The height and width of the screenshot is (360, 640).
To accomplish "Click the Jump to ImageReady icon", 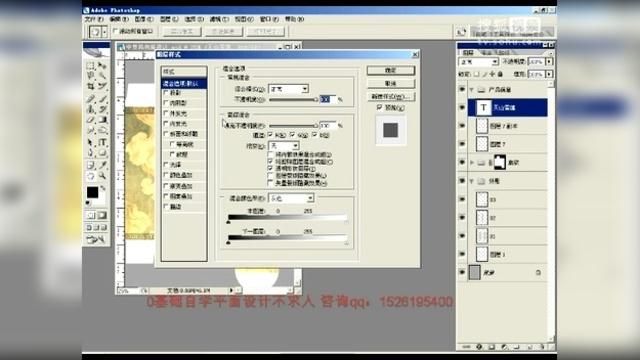I will (96, 239).
